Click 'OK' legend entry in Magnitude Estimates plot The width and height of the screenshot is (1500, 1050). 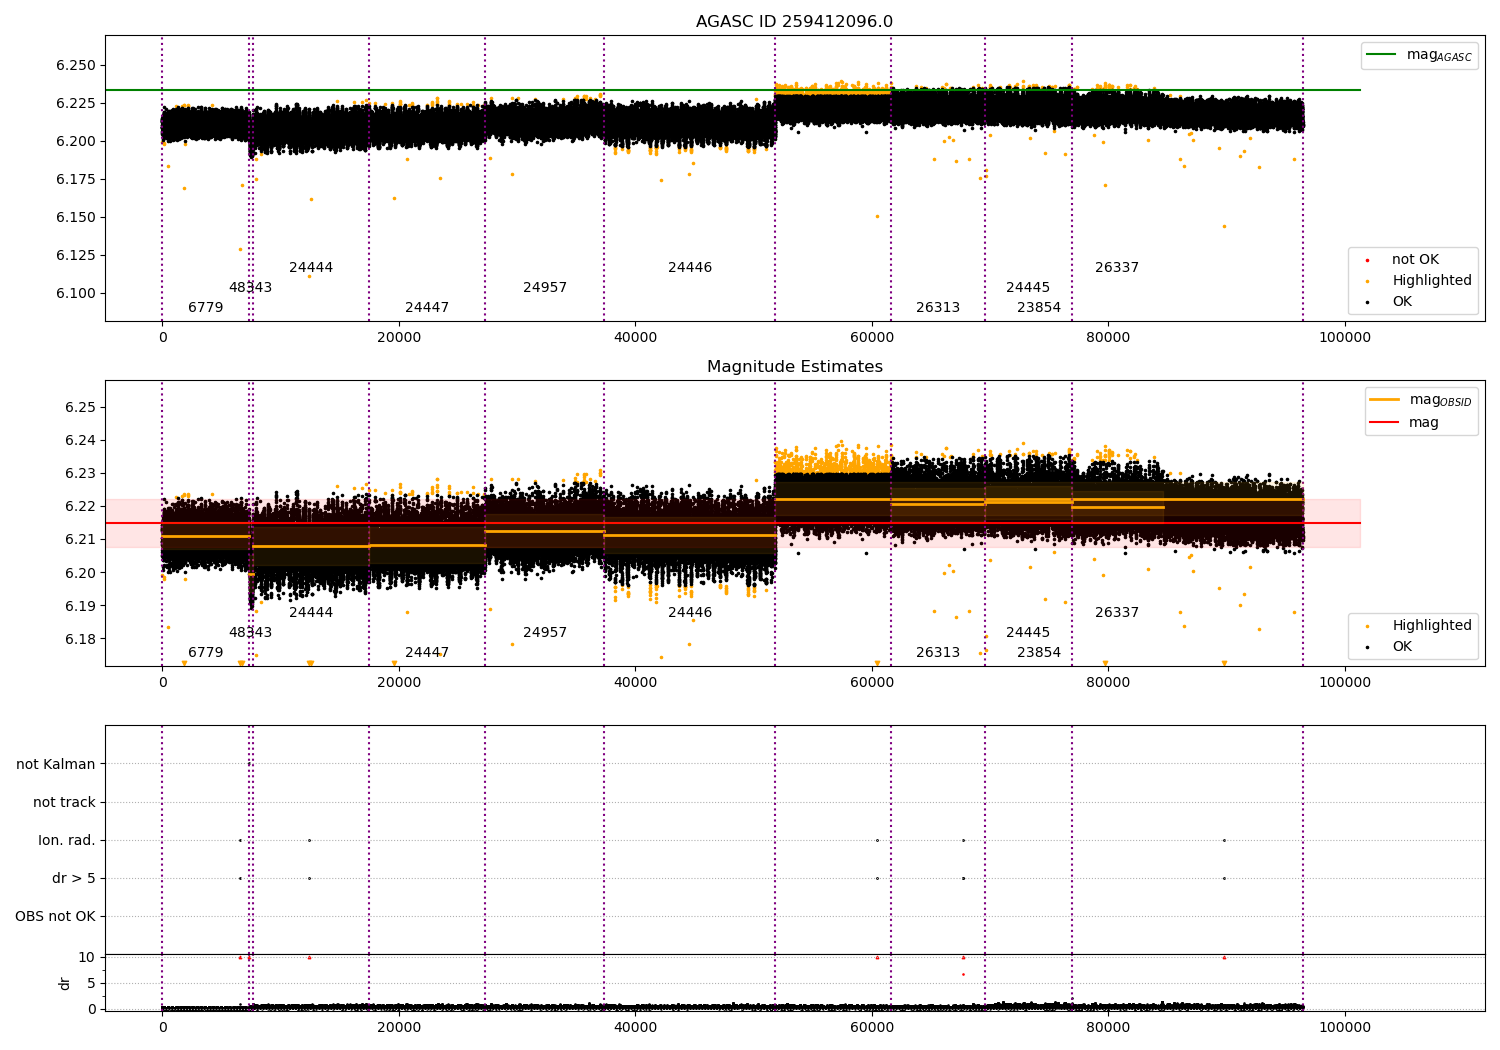[1402, 647]
